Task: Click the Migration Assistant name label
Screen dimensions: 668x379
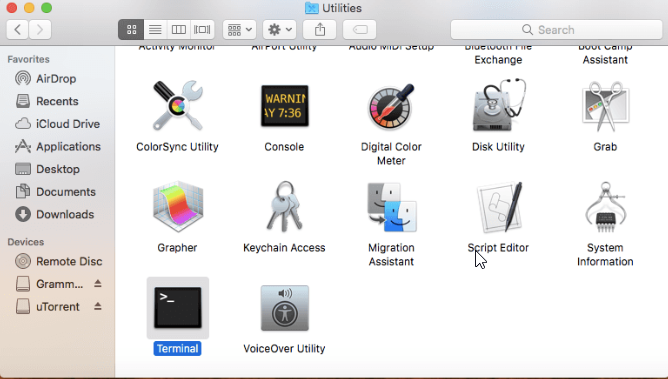Action: click(x=391, y=254)
